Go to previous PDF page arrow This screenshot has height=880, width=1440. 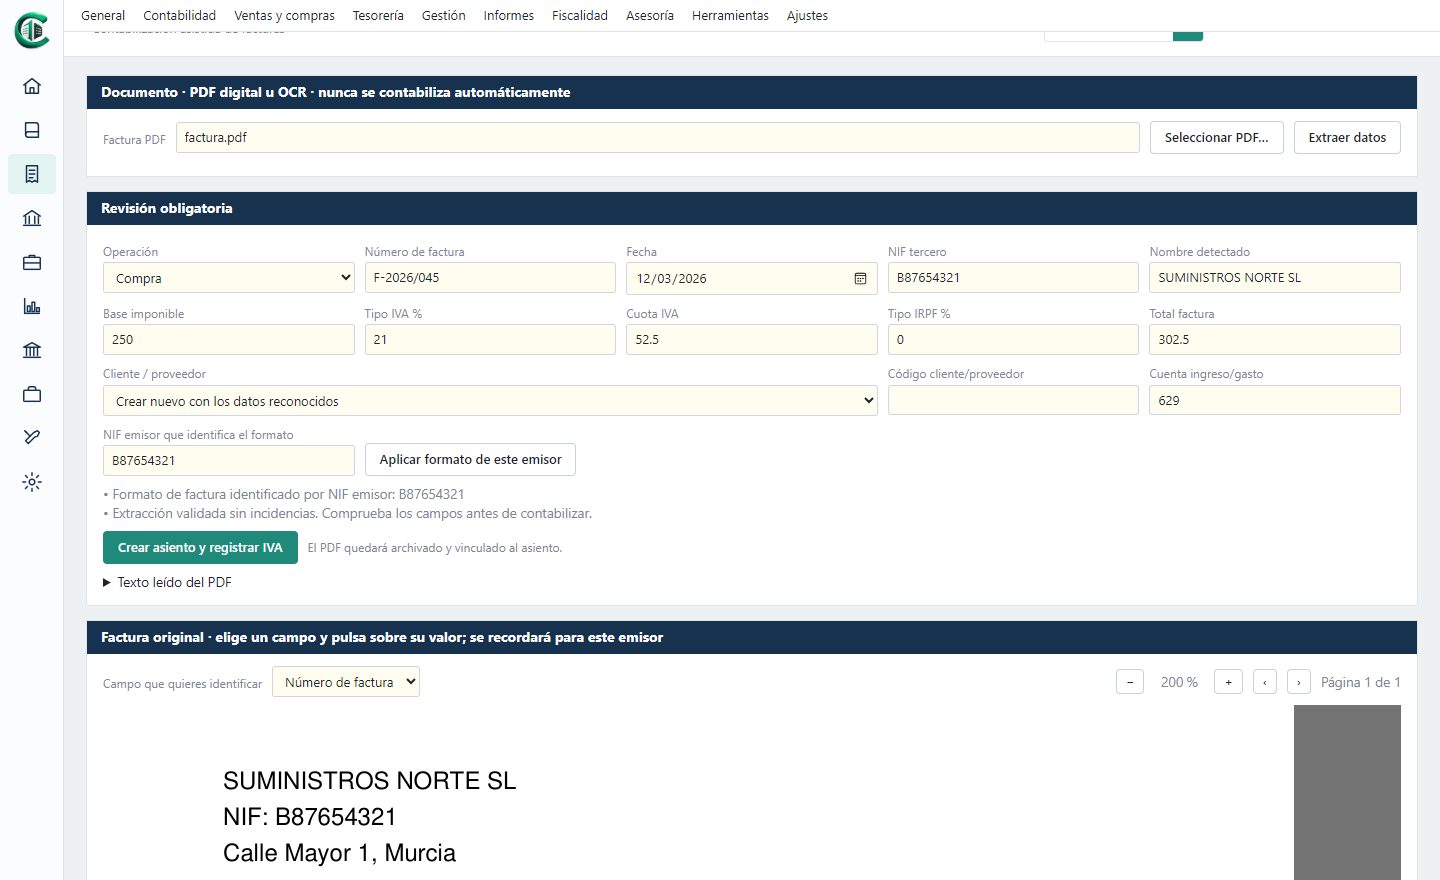tap(1265, 682)
